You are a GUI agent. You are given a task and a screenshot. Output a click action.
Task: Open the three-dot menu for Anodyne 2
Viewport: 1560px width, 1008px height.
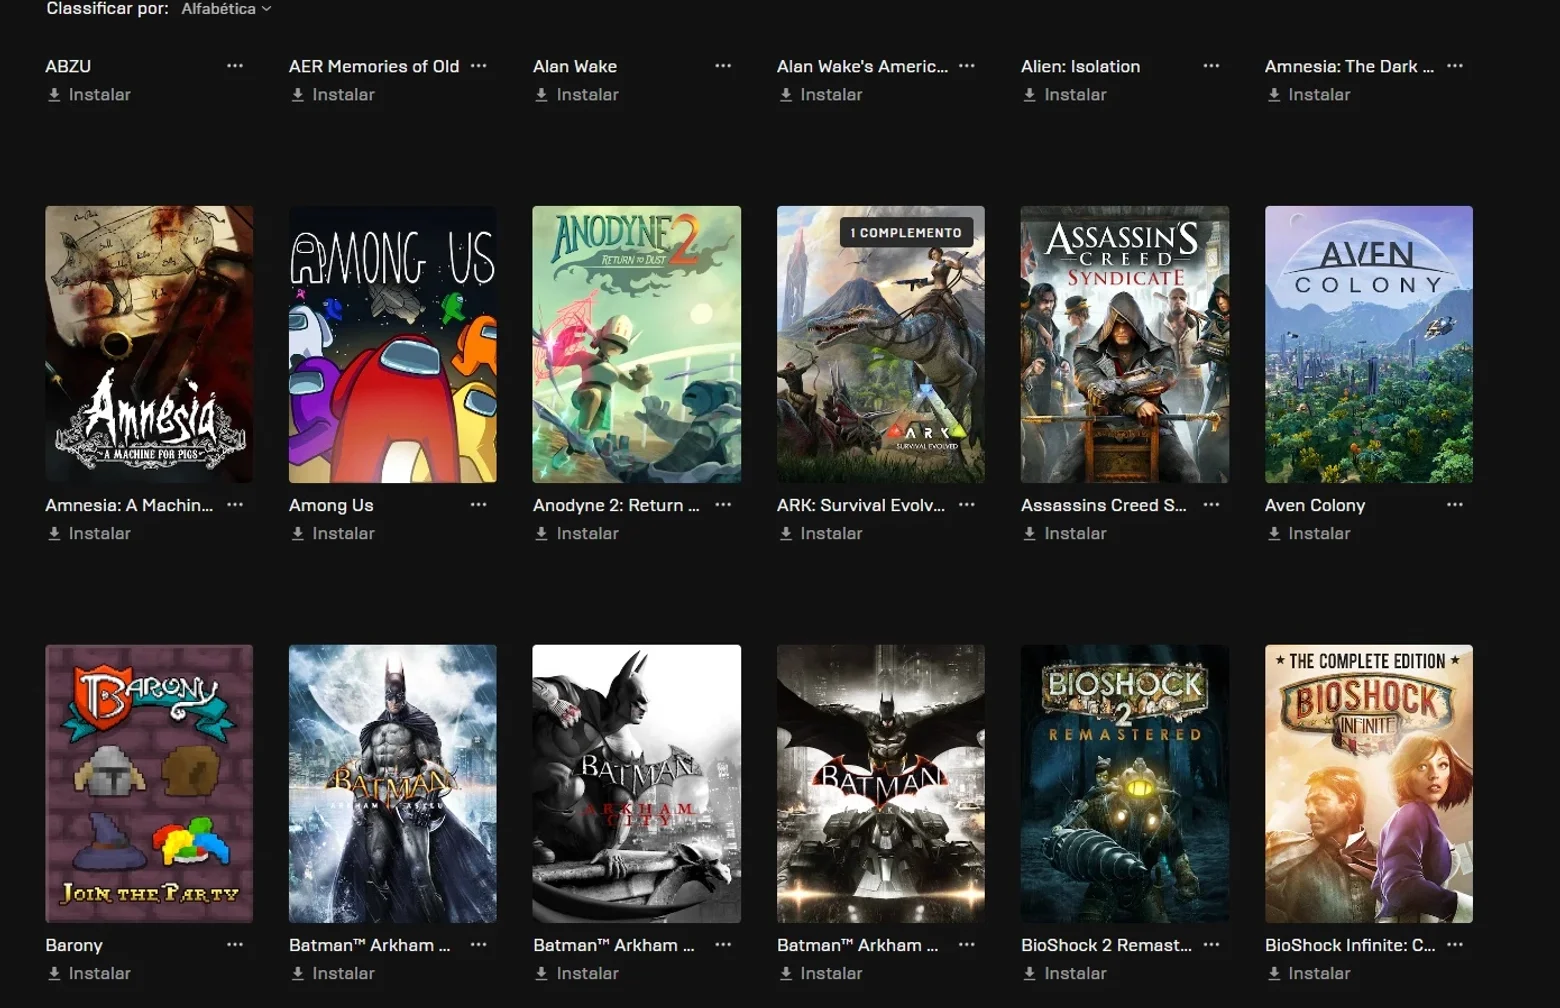pos(723,505)
